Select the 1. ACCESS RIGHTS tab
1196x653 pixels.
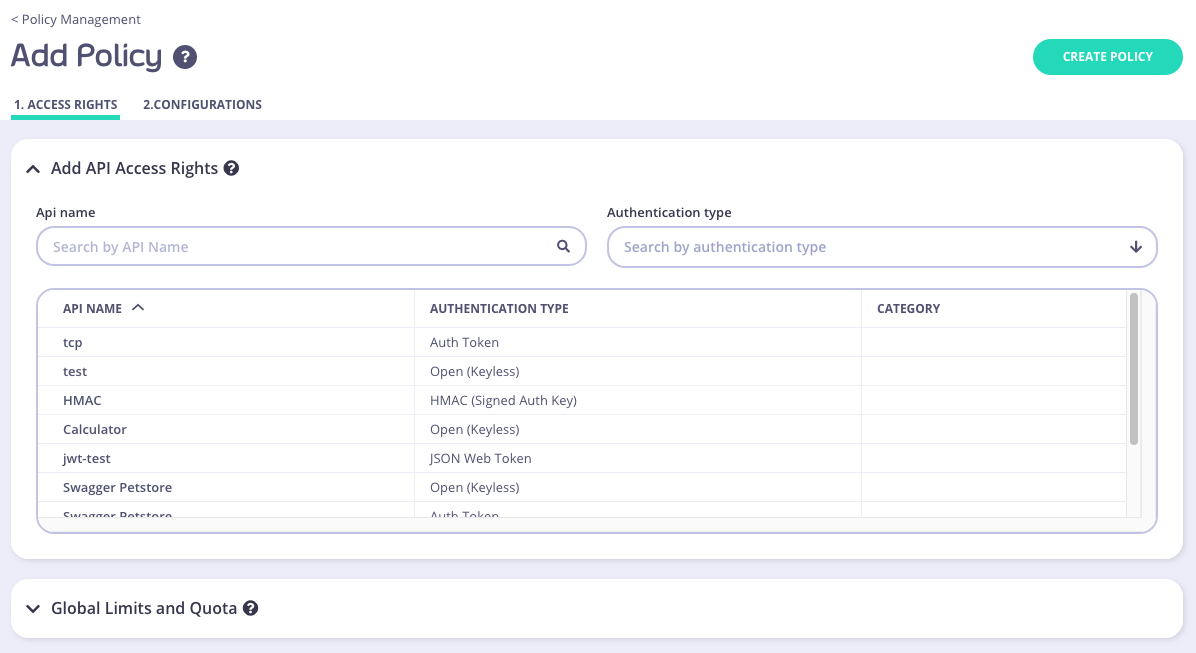[x=65, y=104]
